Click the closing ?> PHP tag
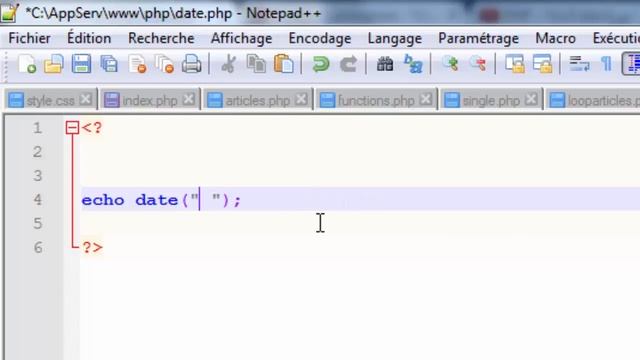 click(x=92, y=247)
